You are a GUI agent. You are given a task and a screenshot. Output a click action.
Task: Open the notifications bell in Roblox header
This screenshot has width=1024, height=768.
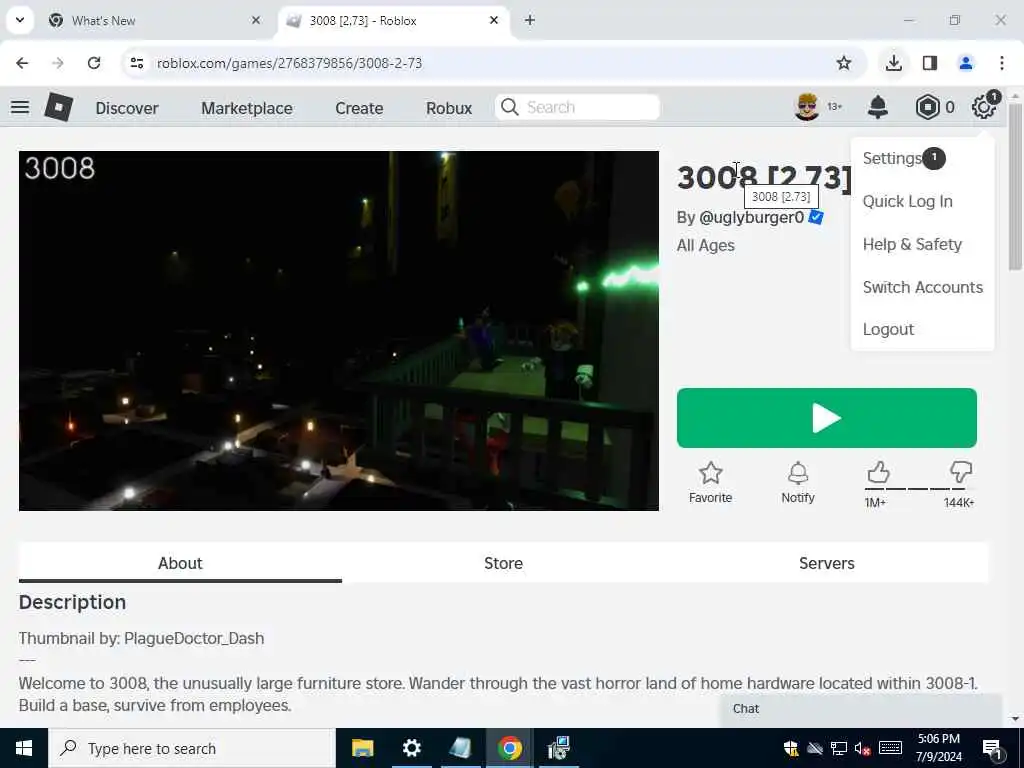(878, 107)
